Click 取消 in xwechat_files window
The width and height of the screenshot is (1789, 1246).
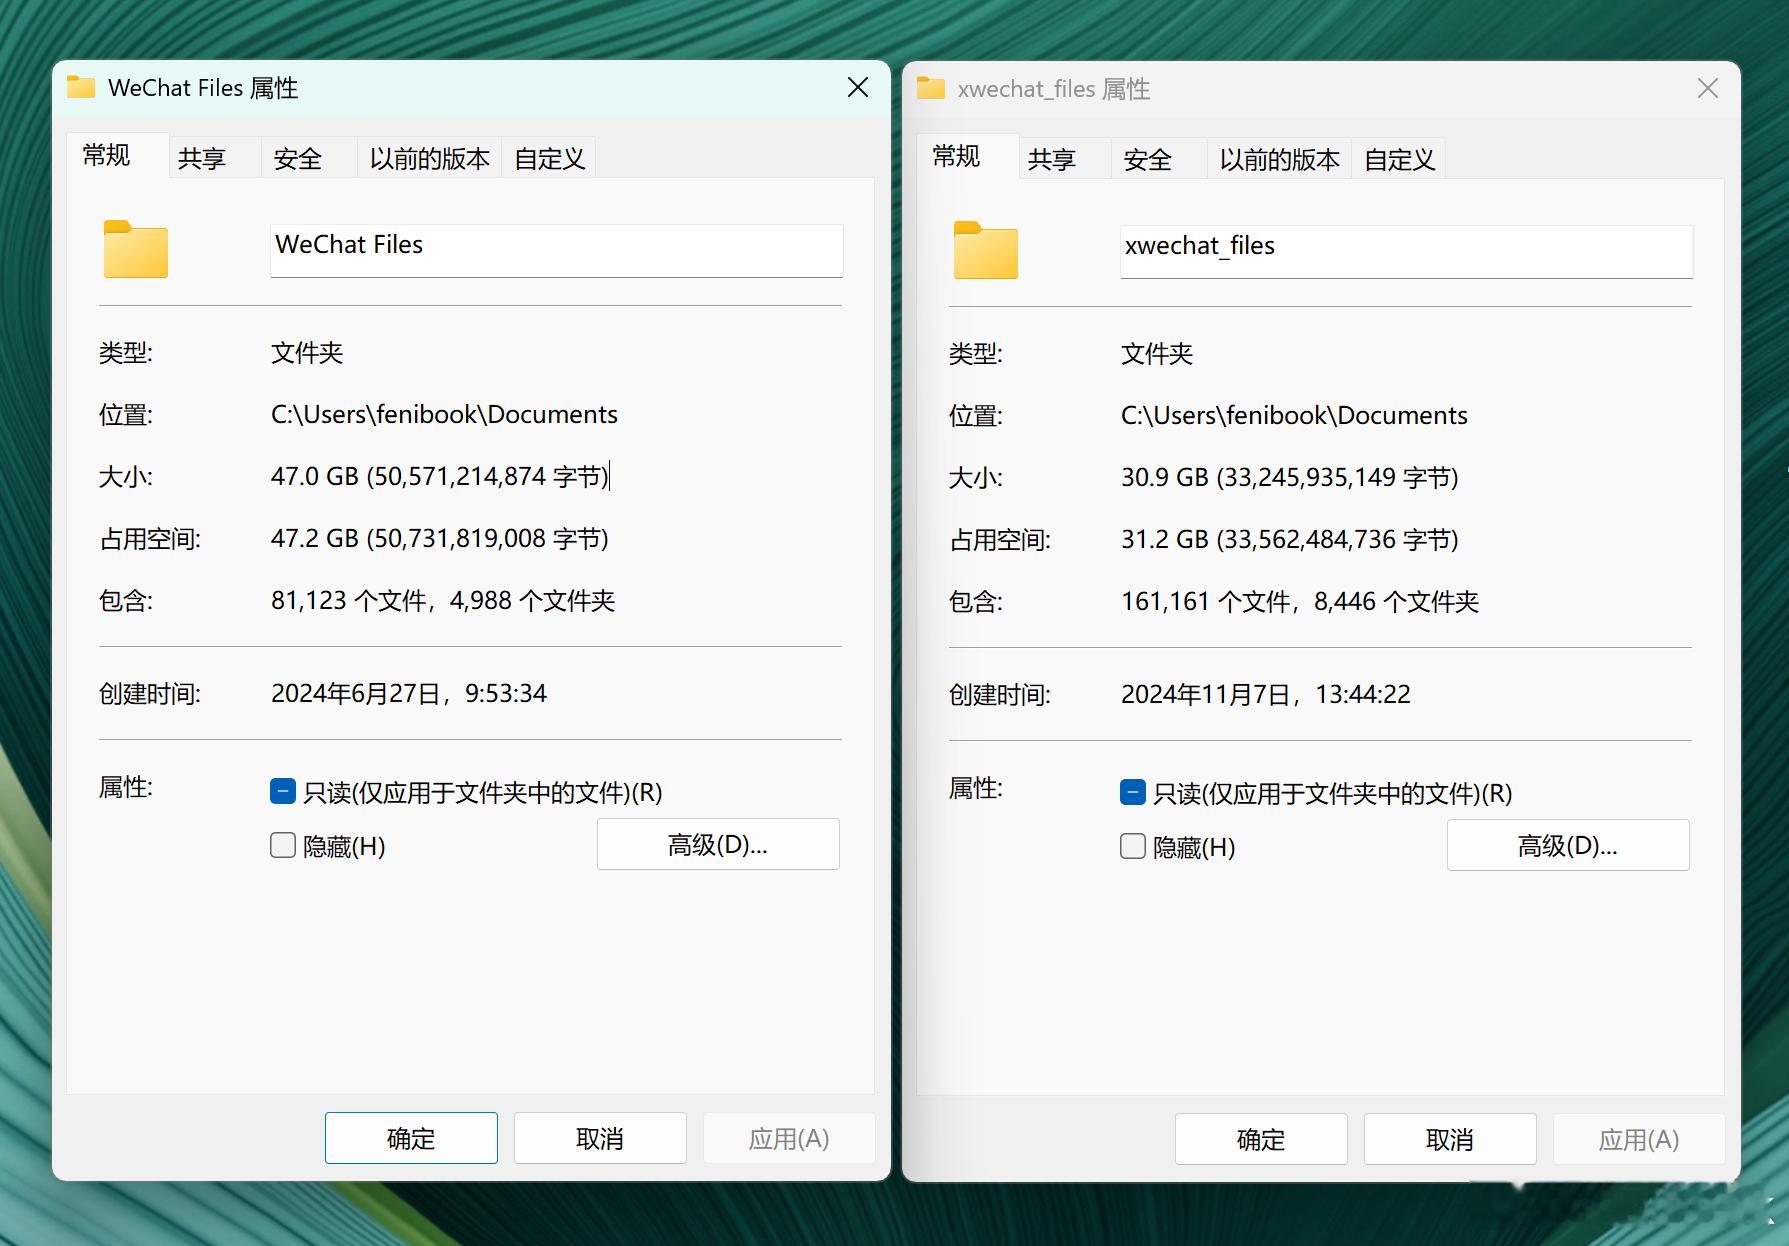(1450, 1139)
